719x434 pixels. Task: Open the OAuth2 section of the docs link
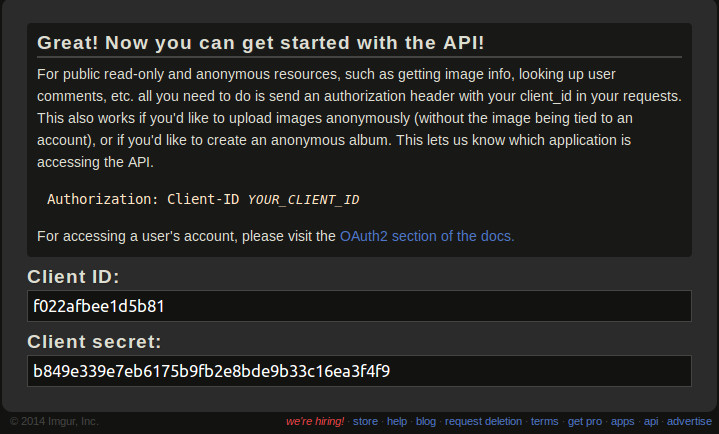coord(427,236)
